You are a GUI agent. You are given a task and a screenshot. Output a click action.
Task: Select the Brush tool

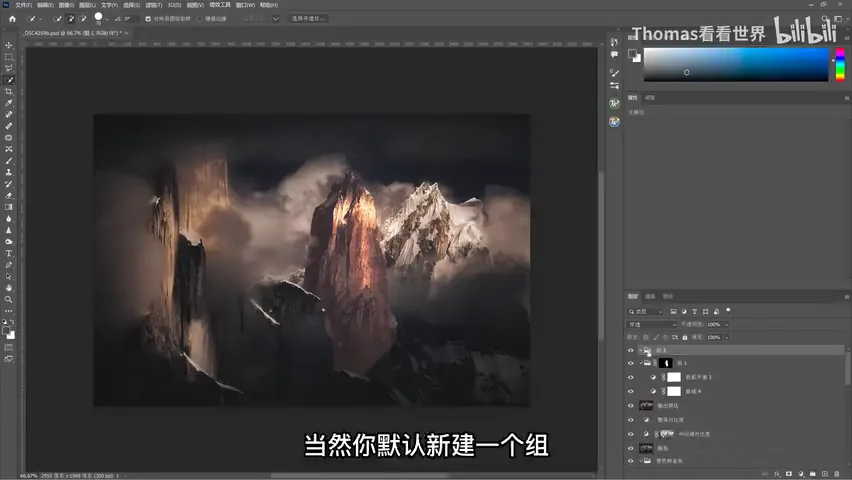pos(9,161)
